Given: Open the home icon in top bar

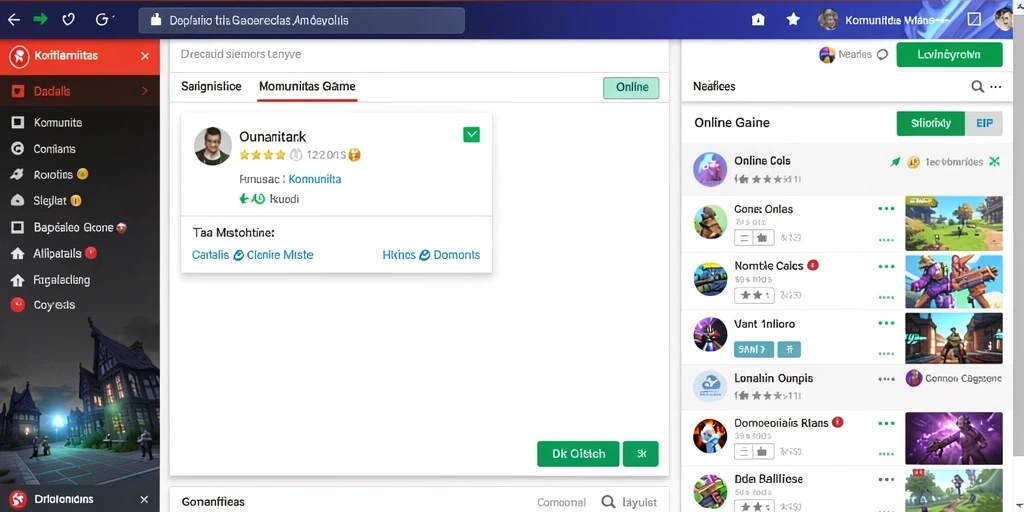Looking at the screenshot, I should coord(758,20).
